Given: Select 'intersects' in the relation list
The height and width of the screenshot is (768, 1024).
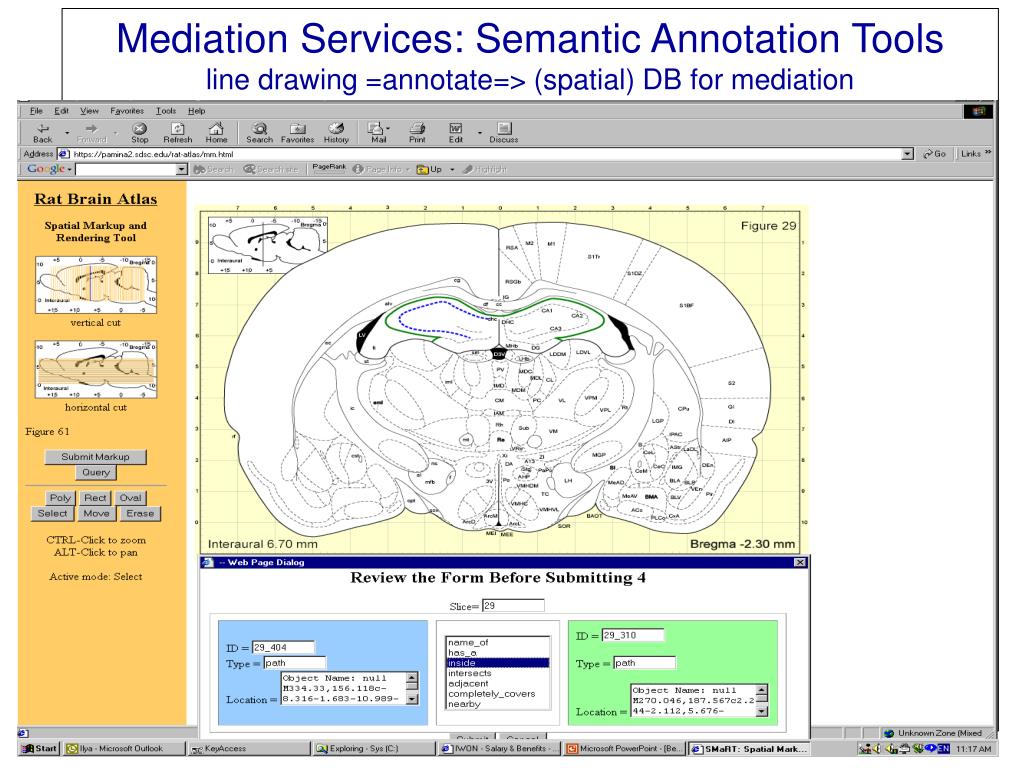Looking at the screenshot, I should tap(469, 673).
